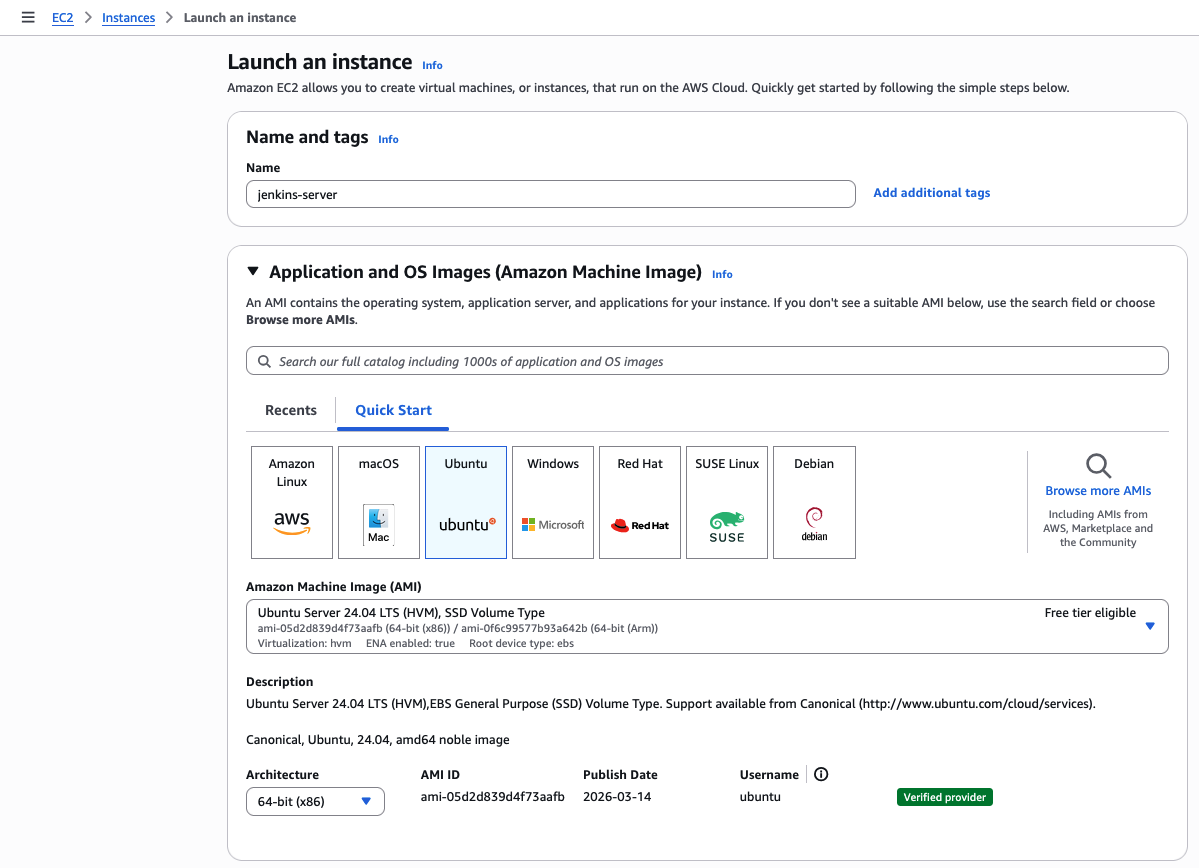The image size is (1199, 868).
Task: Select the Windows AMI tile
Action: (553, 502)
